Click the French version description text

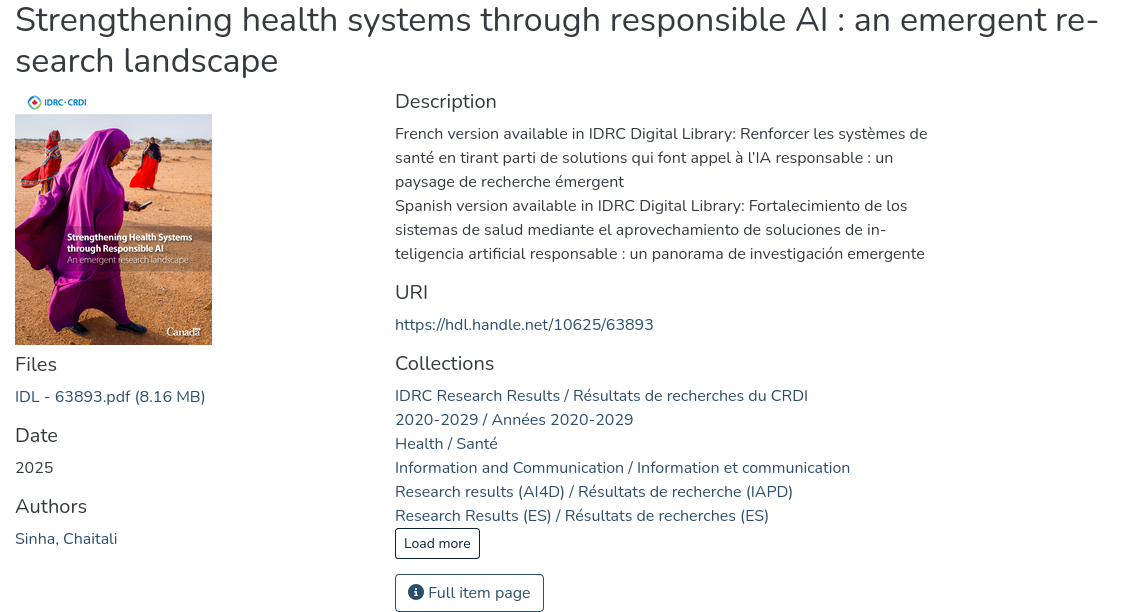point(660,158)
